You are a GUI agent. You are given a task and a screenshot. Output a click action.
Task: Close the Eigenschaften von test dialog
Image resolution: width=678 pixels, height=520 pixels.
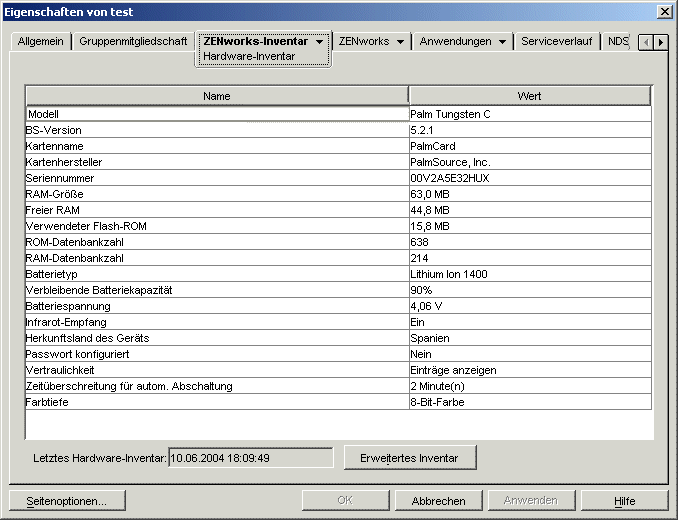(x=665, y=12)
